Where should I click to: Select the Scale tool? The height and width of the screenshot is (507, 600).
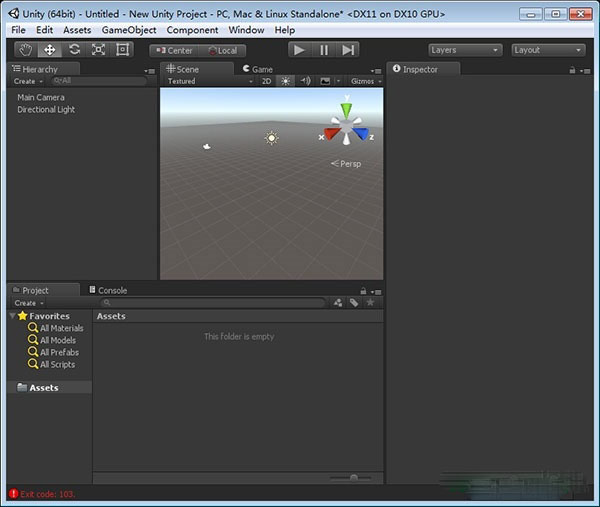[98, 50]
